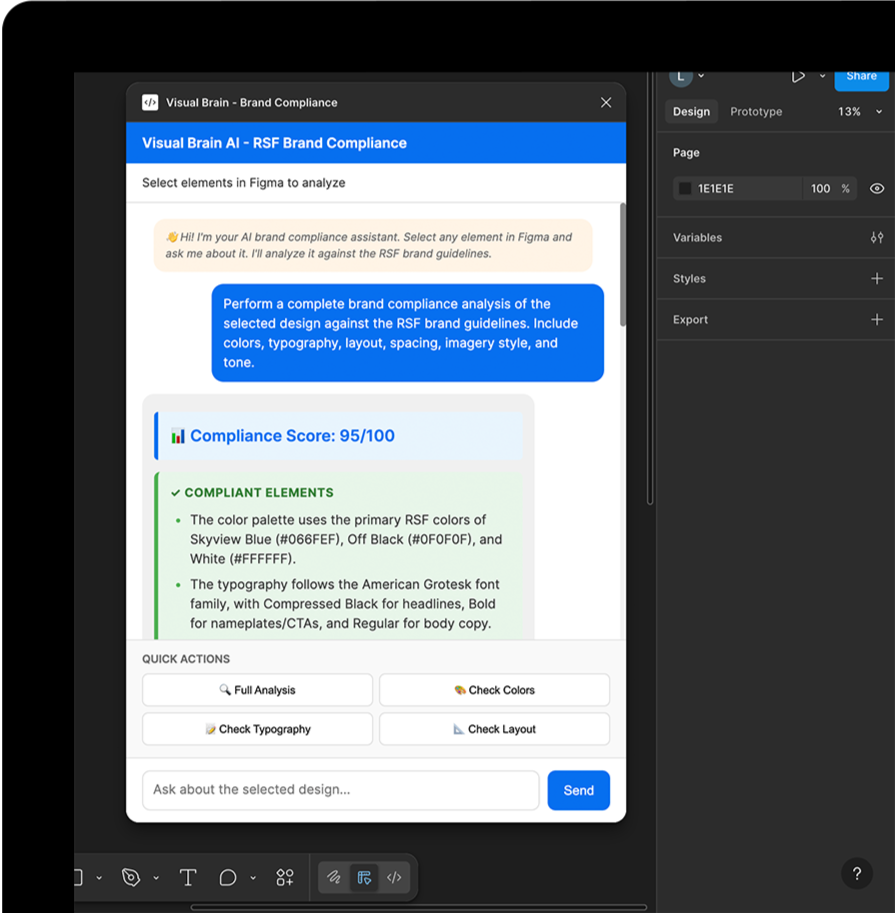
Task: Edit the page color 100 opacity value
Action: pos(820,189)
